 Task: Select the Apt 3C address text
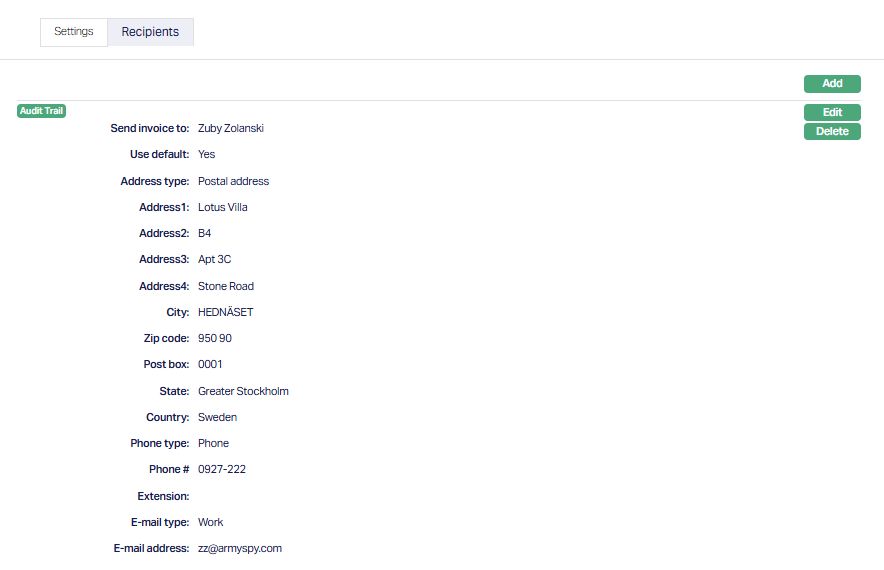(x=214, y=259)
